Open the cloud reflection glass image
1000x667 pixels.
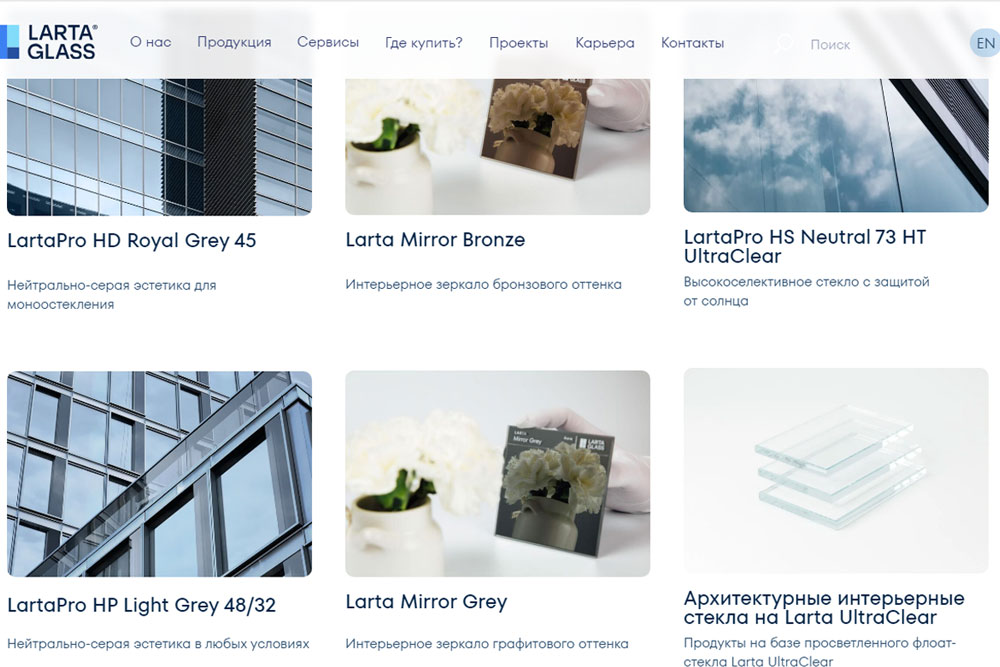pos(835,145)
